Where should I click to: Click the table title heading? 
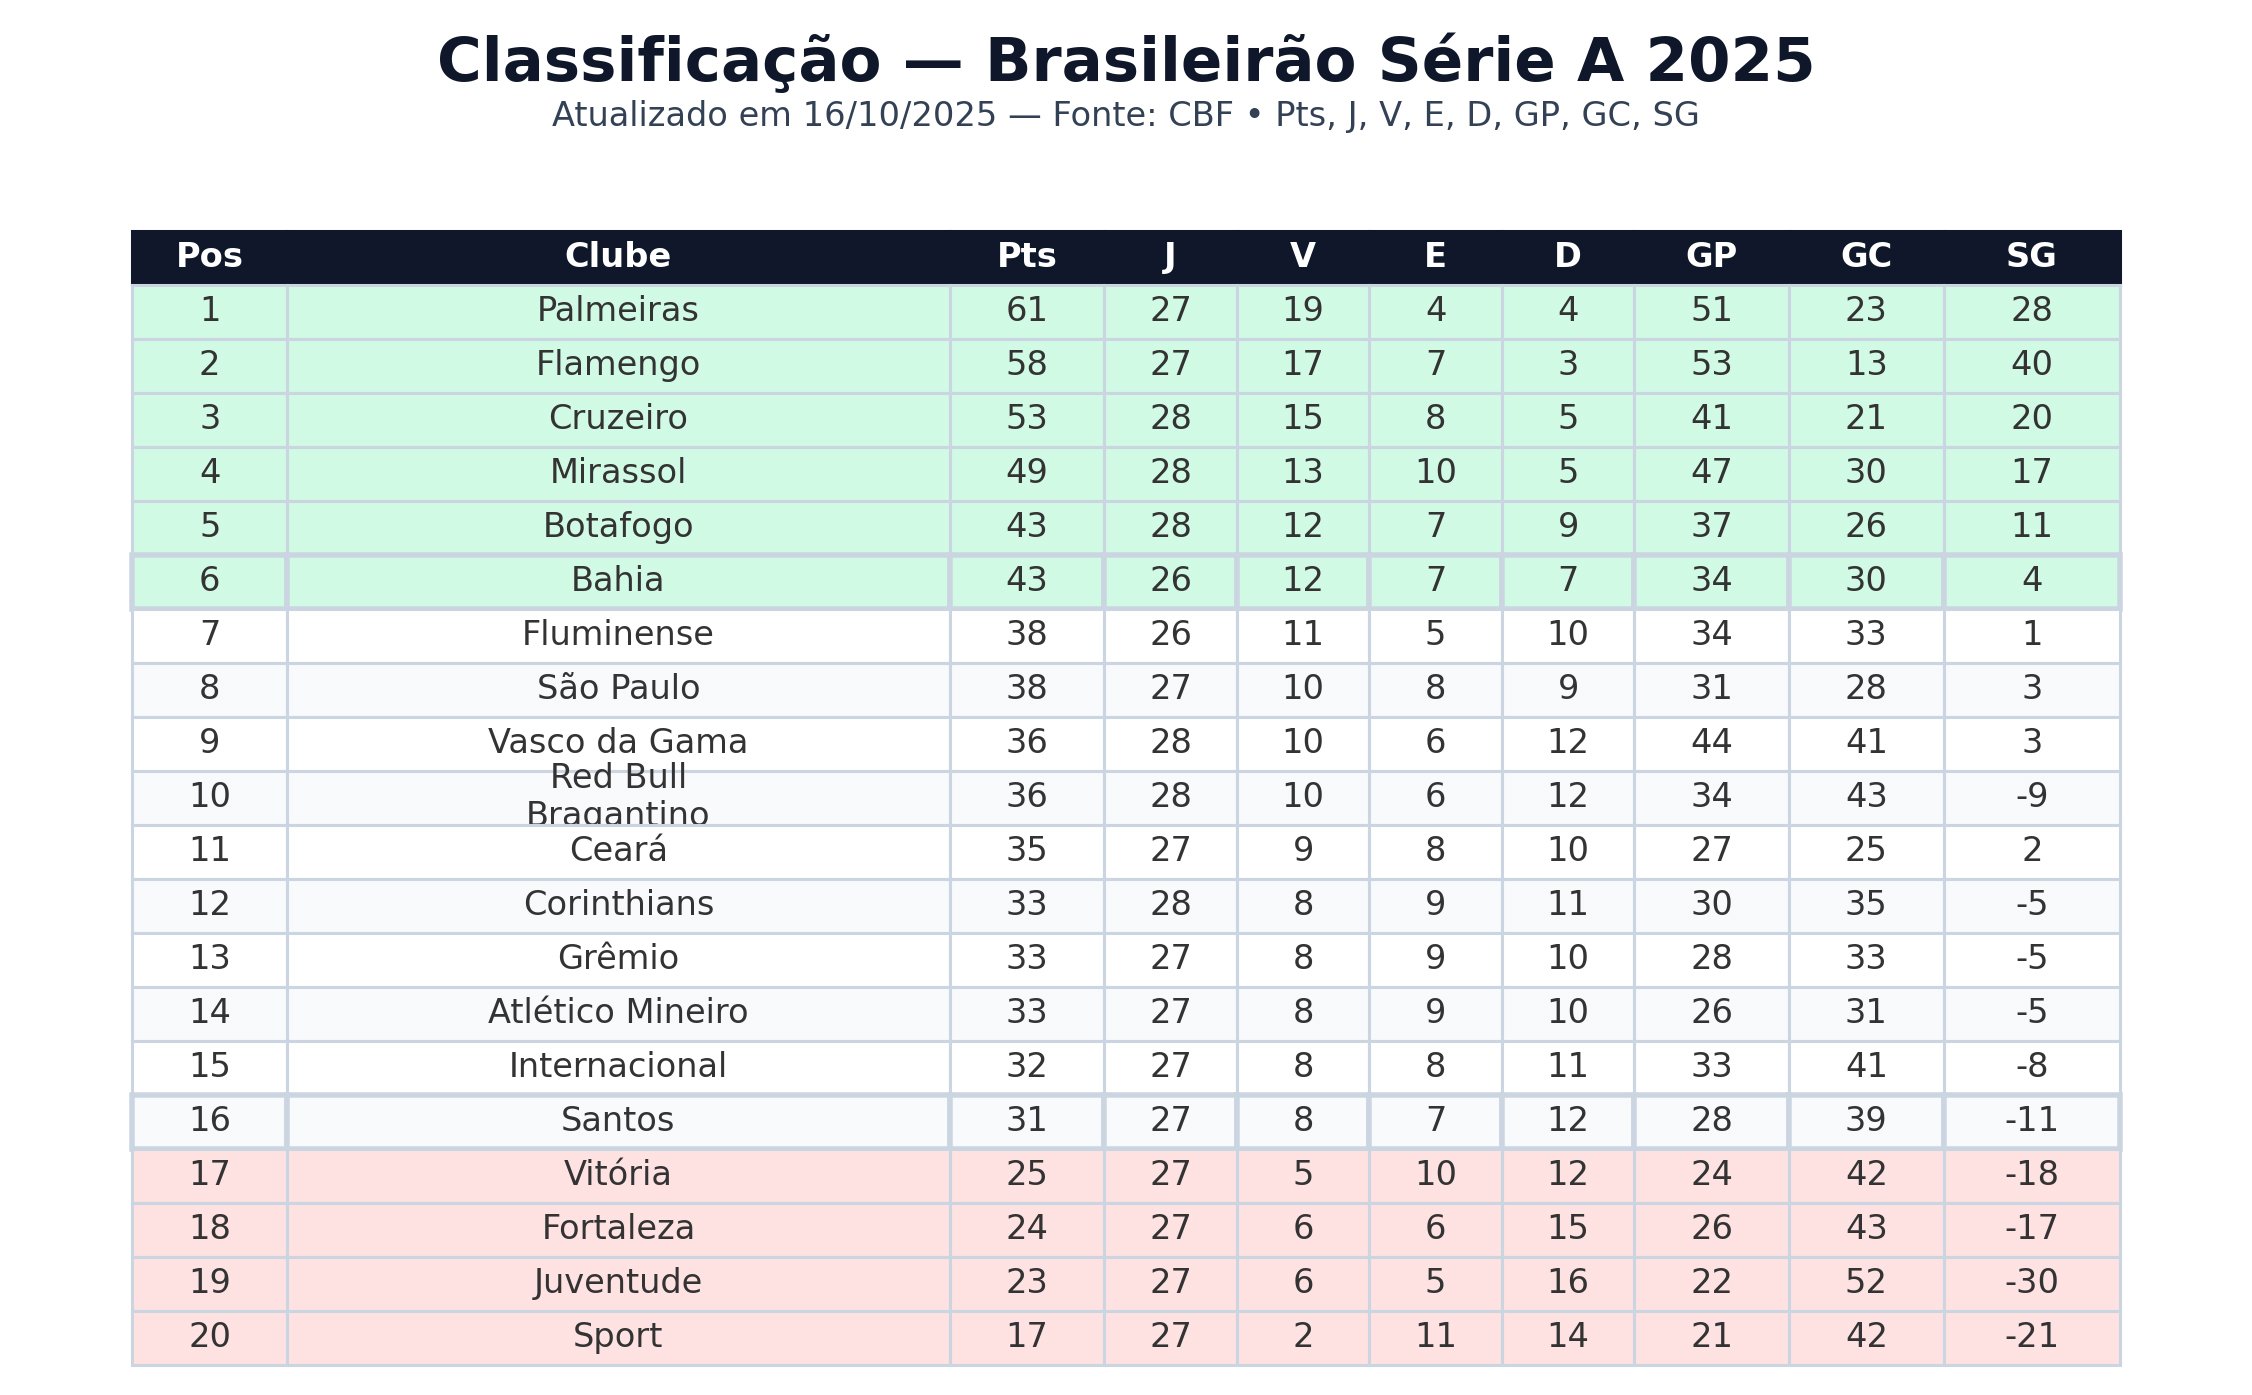(x=1125, y=62)
